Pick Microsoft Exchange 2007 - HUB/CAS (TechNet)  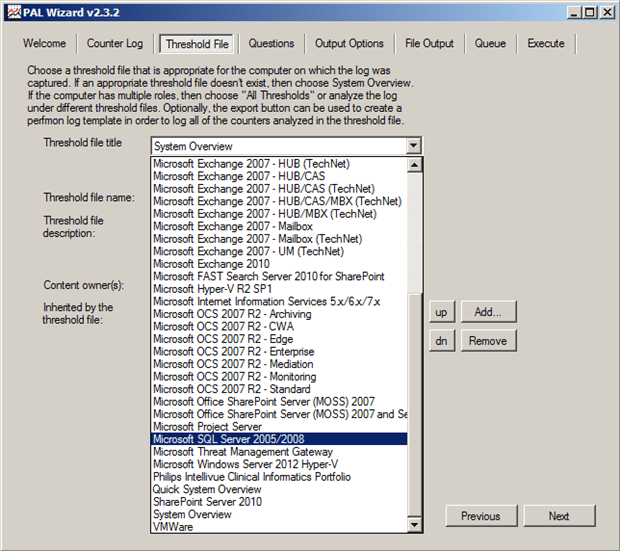click(279, 189)
